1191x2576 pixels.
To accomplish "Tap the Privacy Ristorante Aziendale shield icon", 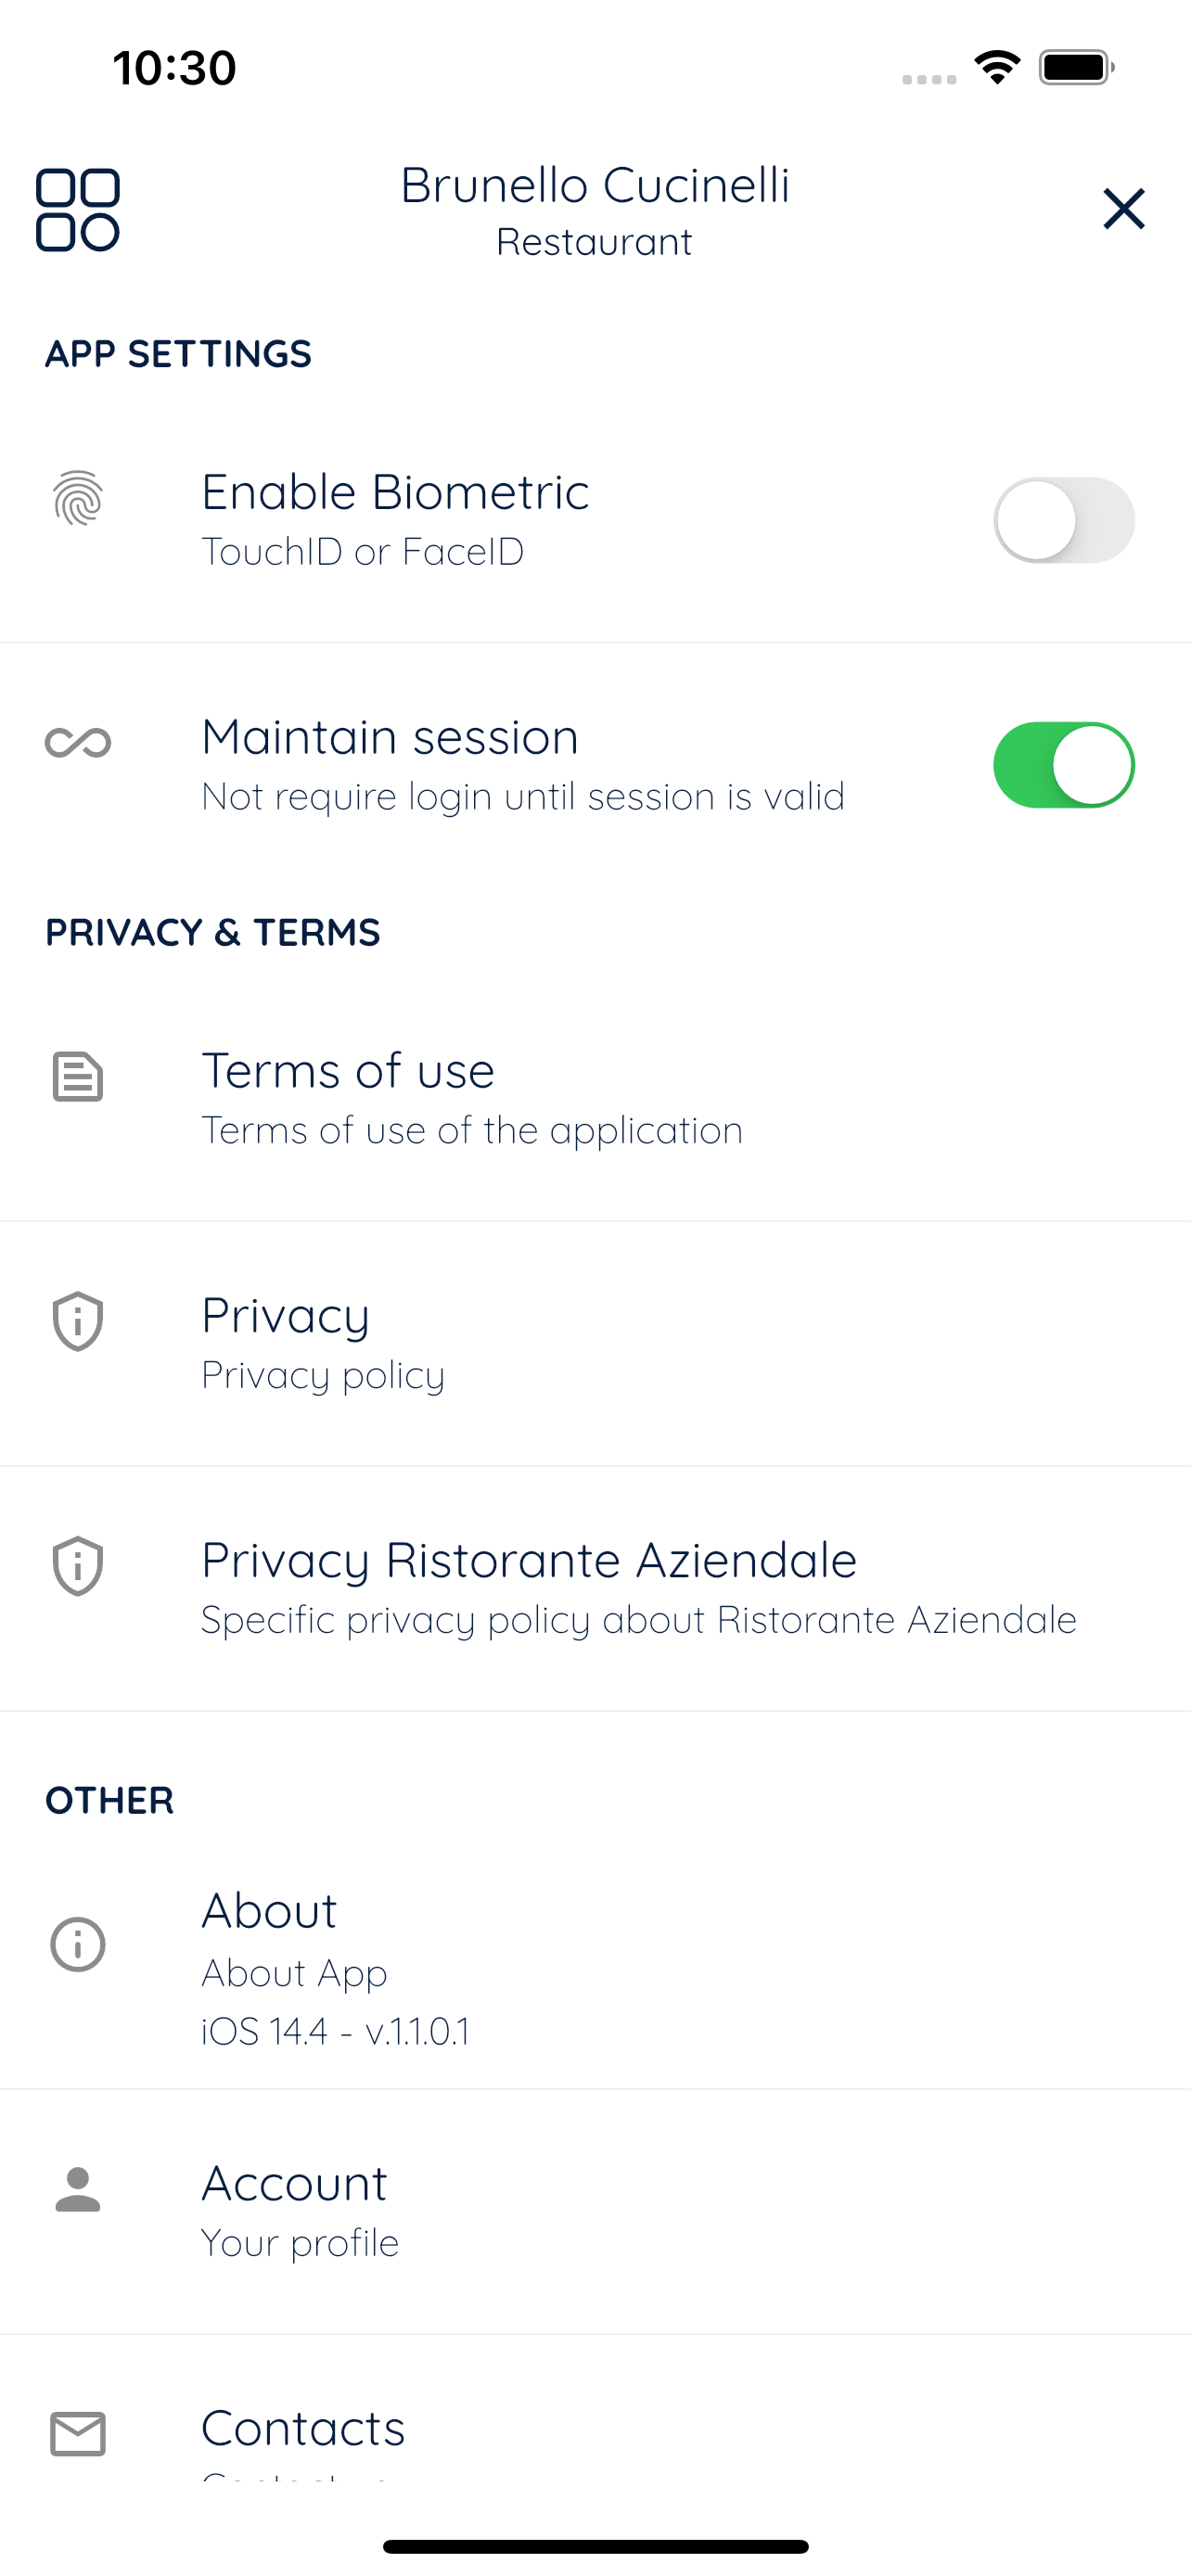I will click(78, 1566).
